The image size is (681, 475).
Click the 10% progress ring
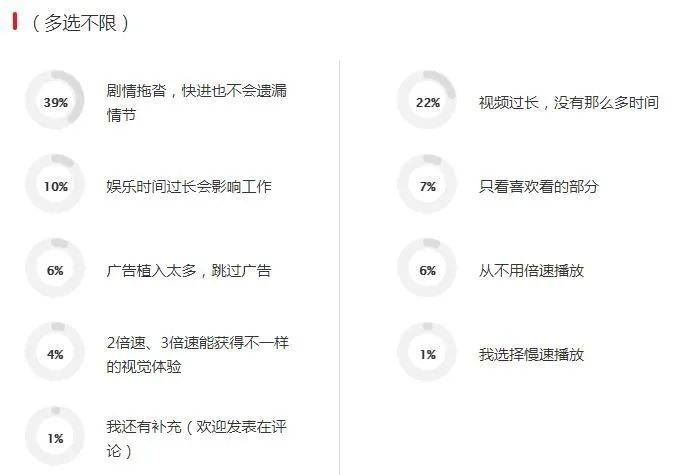tap(54, 186)
